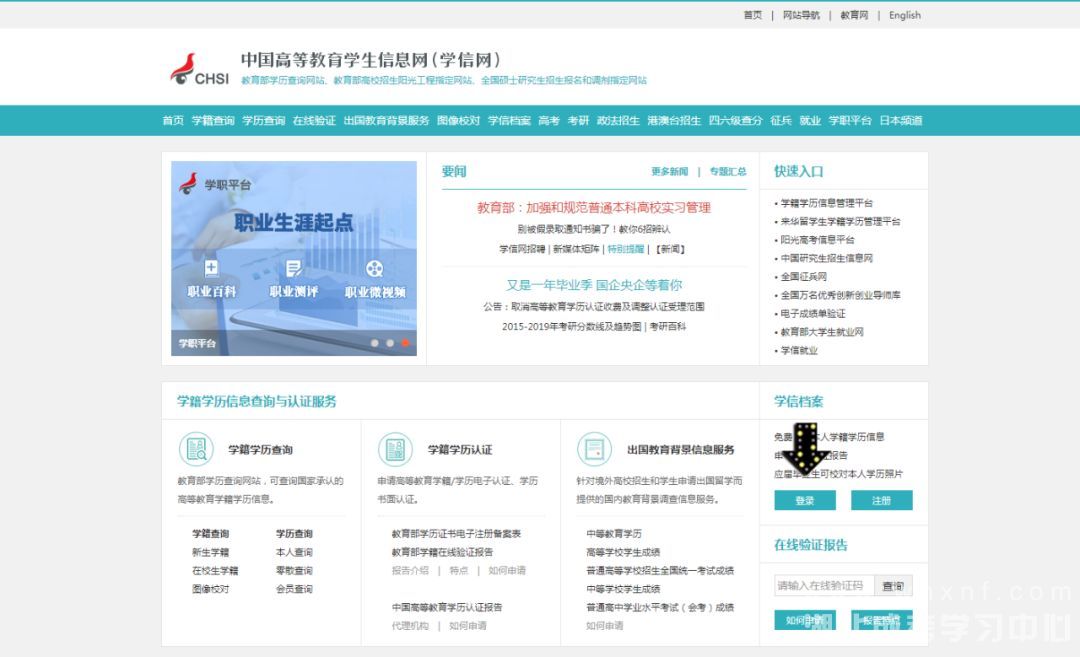The image size is (1080, 657).
Task: Open the 全国征兵网 quick link
Action: [x=806, y=275]
